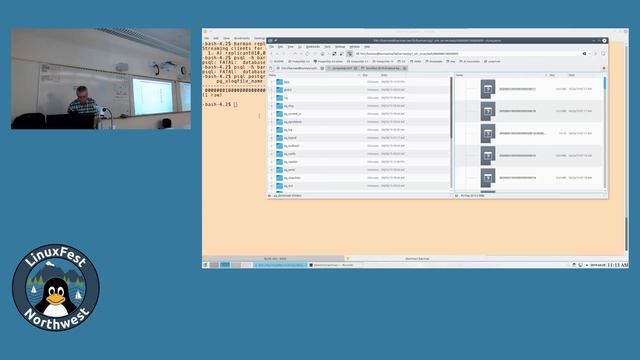Select the pg_stat folder icon
The height and width of the screenshot is (360, 640).
pos(280,186)
